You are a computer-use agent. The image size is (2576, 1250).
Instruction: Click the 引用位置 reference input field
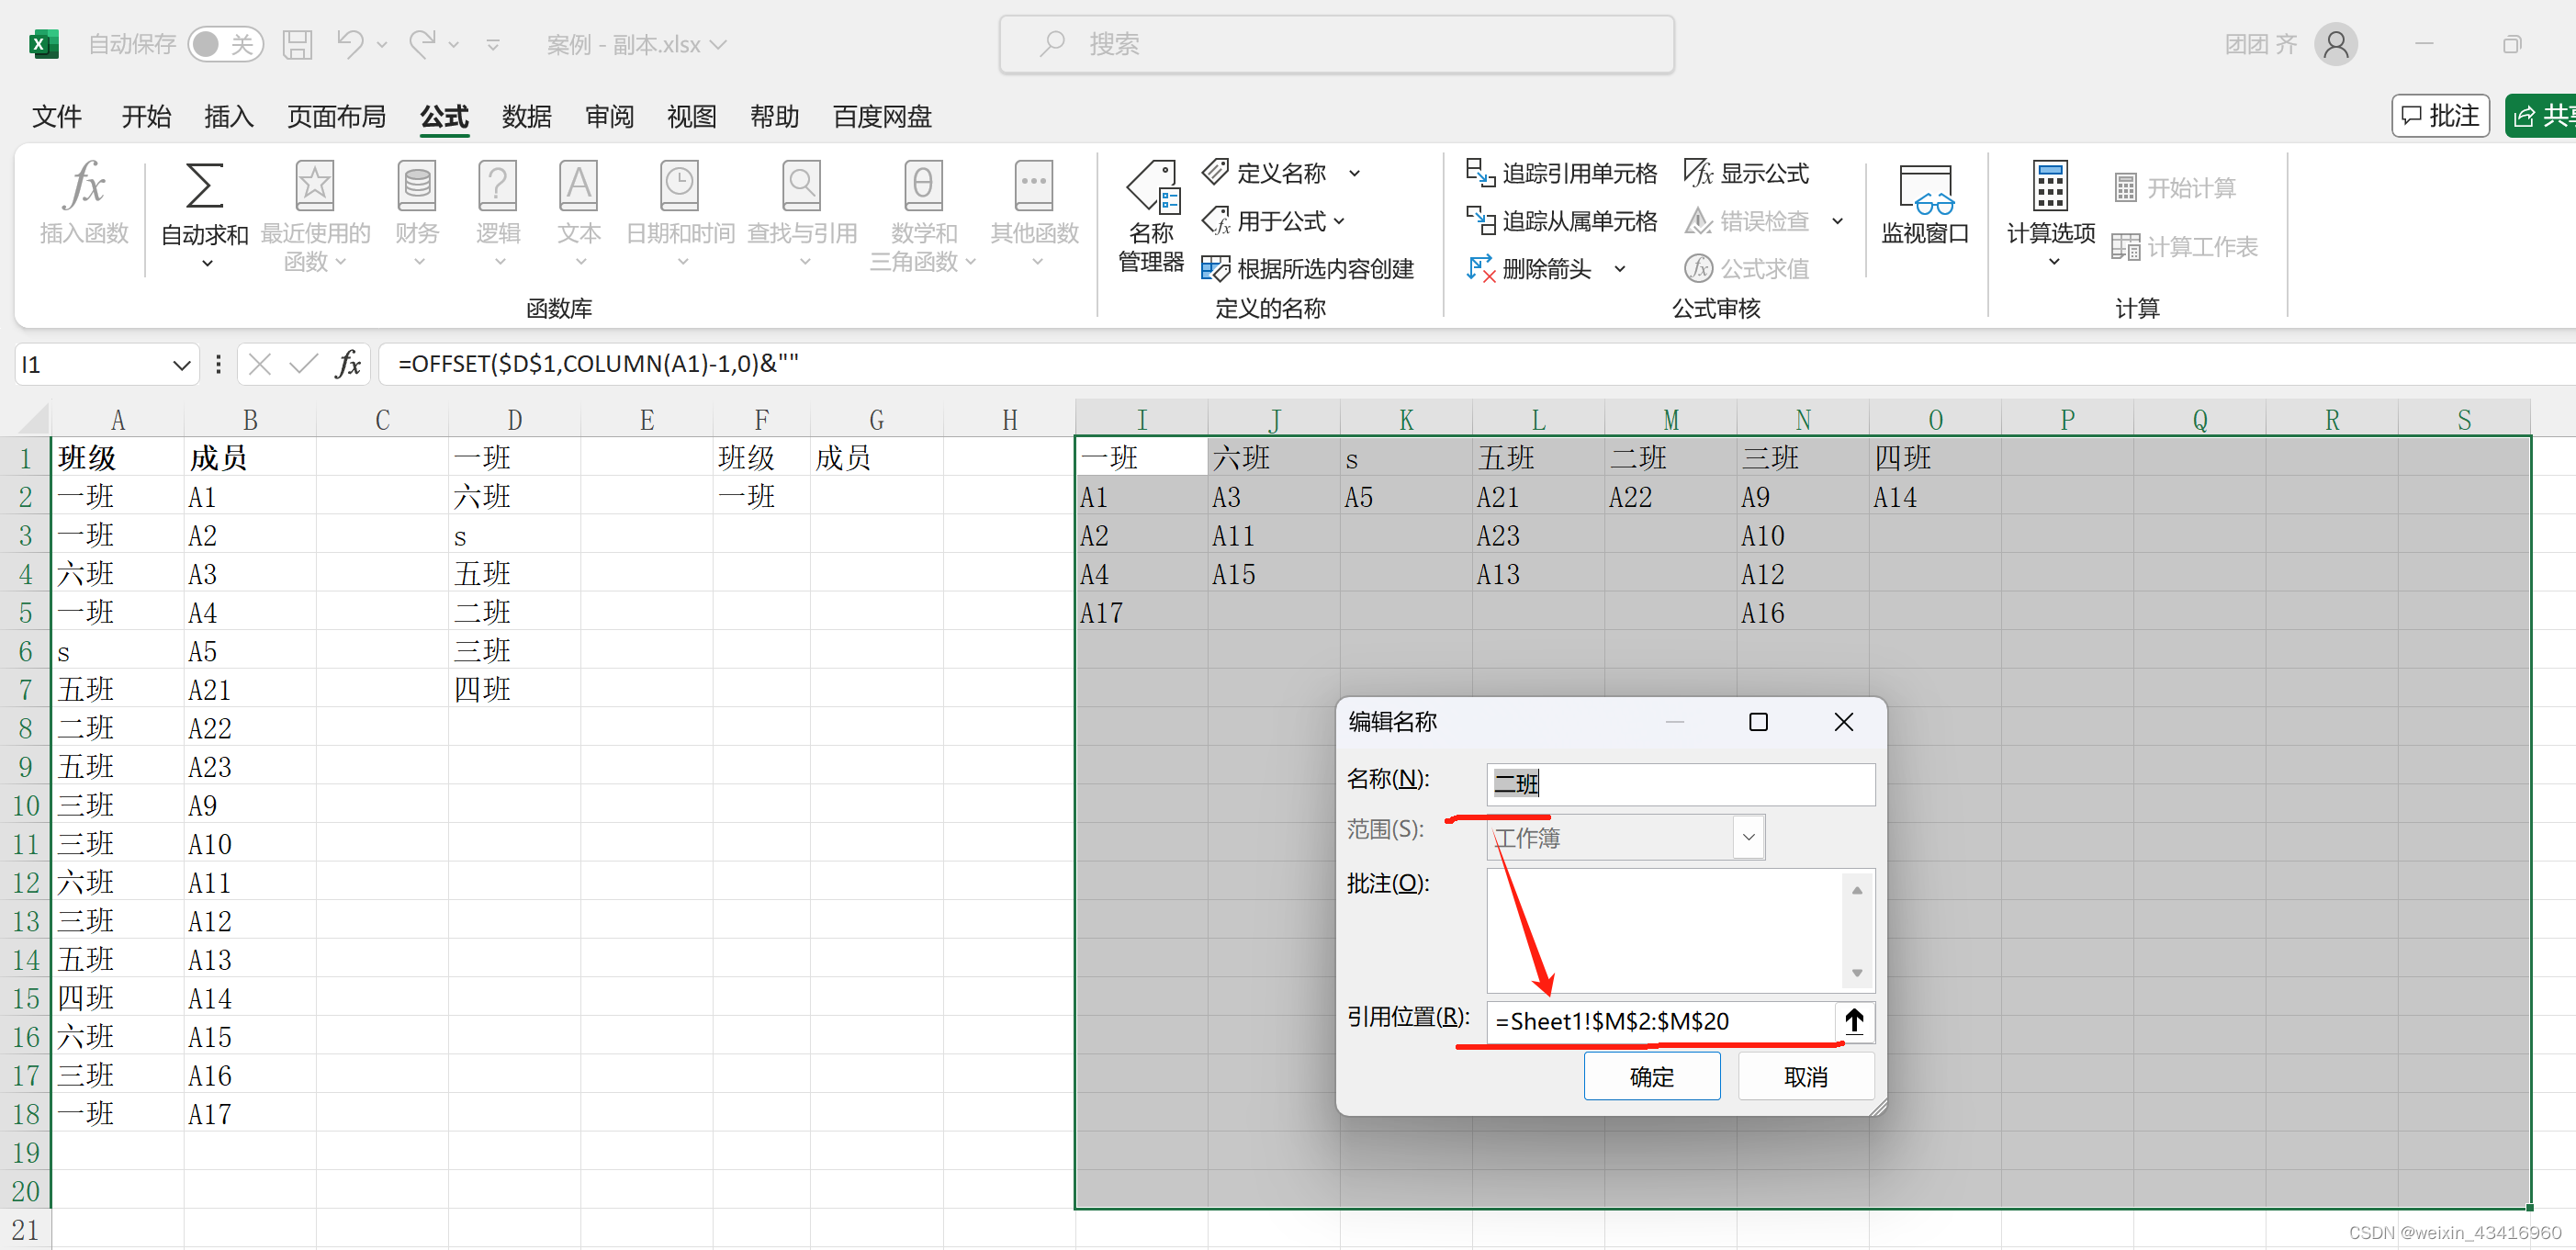click(1661, 1021)
